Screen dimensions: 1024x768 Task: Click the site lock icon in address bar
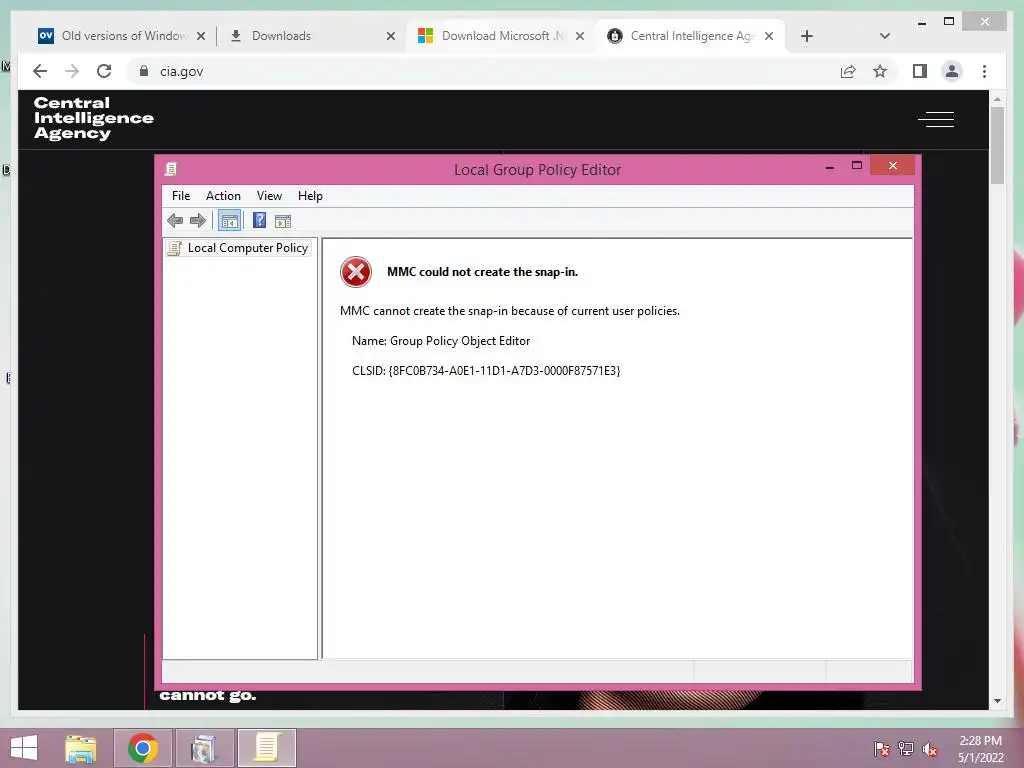pos(144,71)
